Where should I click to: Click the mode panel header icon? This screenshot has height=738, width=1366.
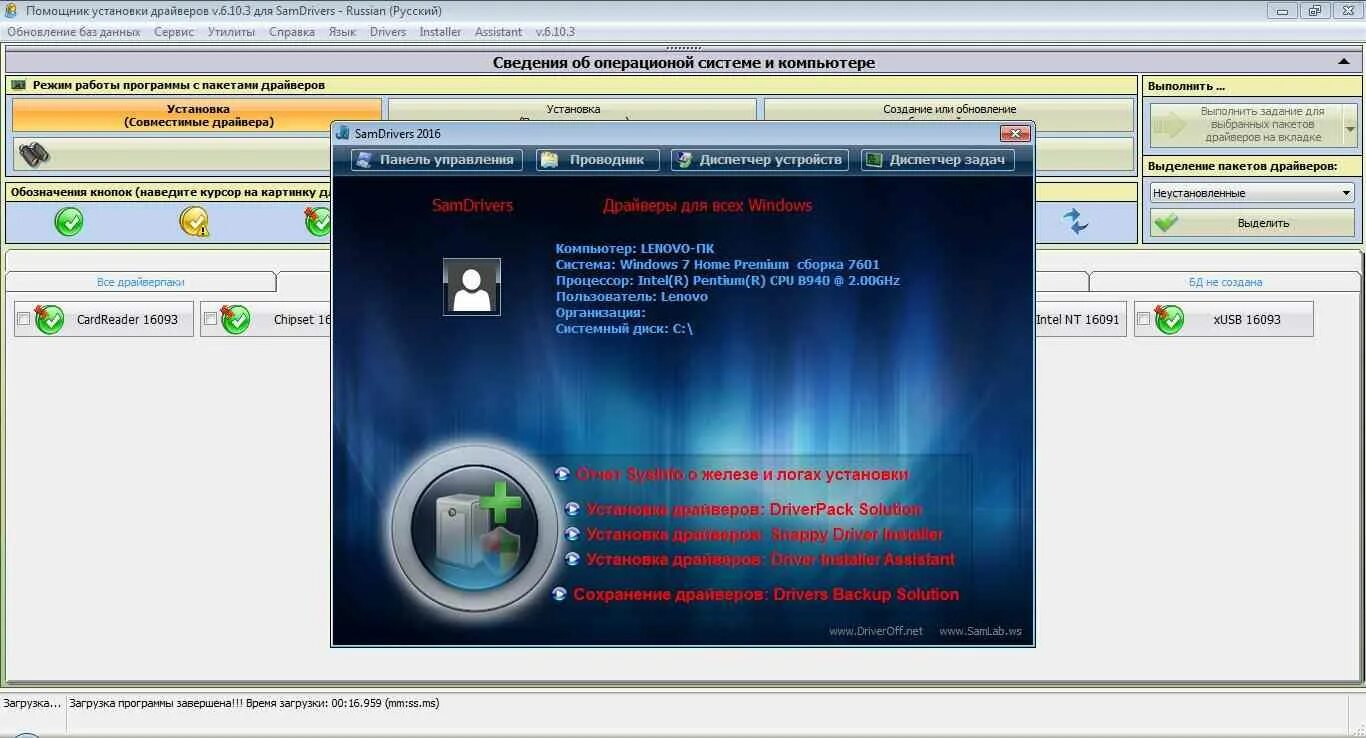point(18,85)
